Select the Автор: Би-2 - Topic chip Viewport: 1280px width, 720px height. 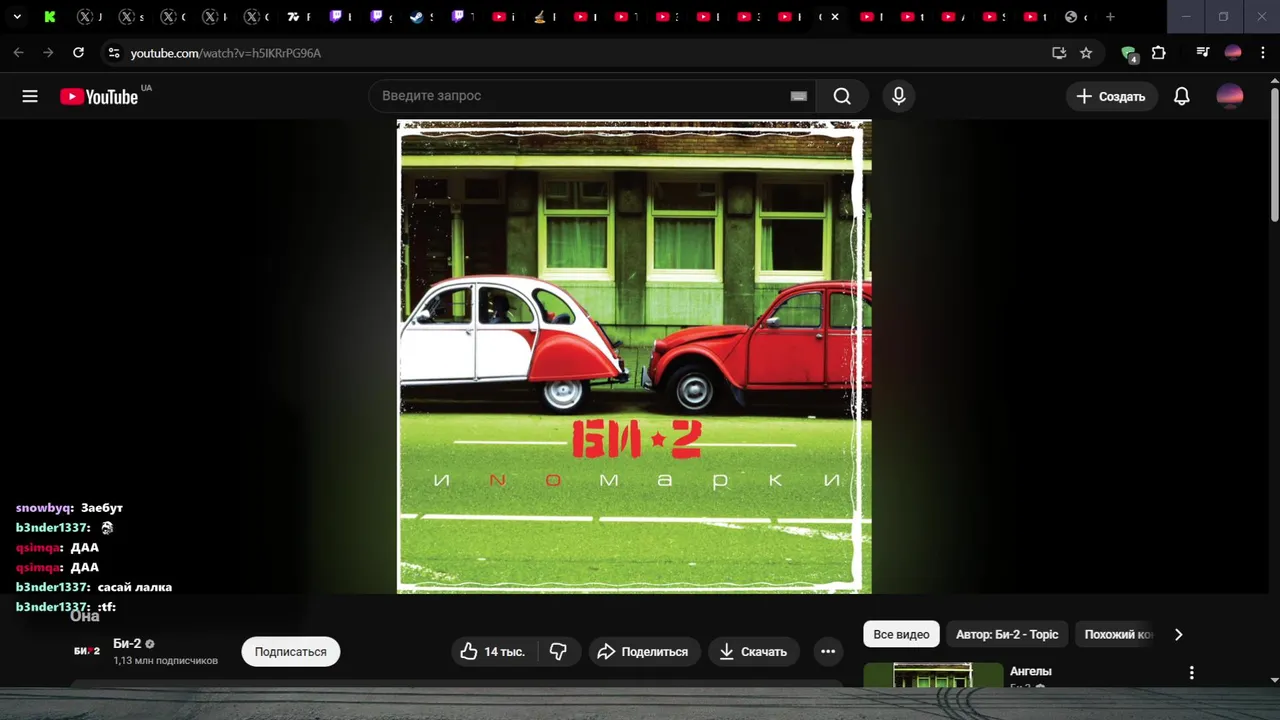point(1006,634)
